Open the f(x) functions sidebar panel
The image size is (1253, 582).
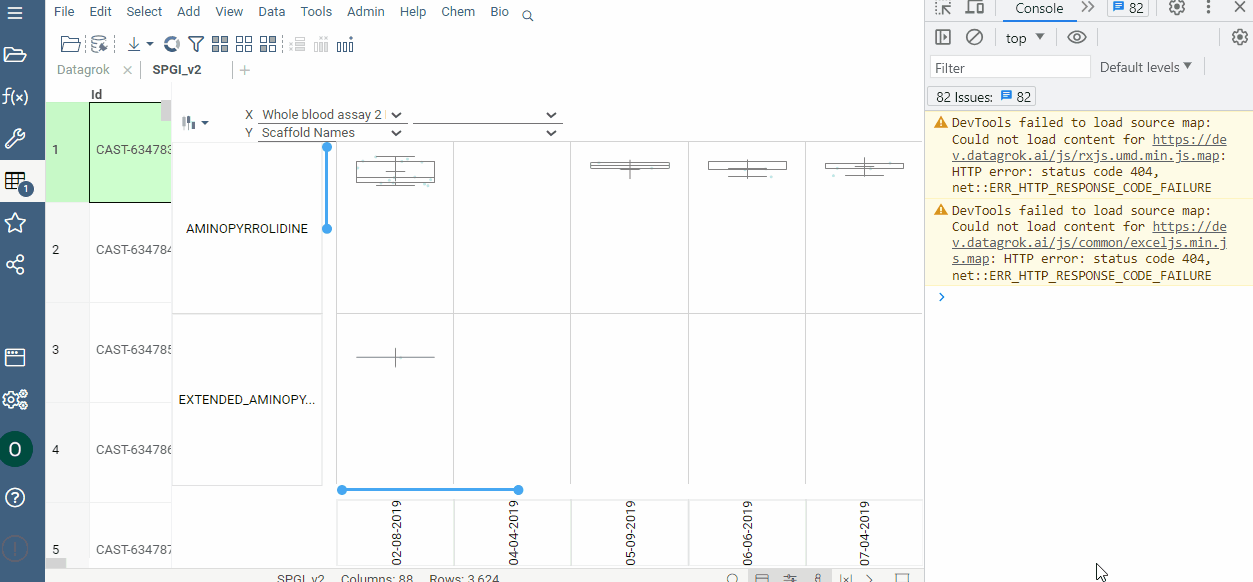click(x=17, y=96)
